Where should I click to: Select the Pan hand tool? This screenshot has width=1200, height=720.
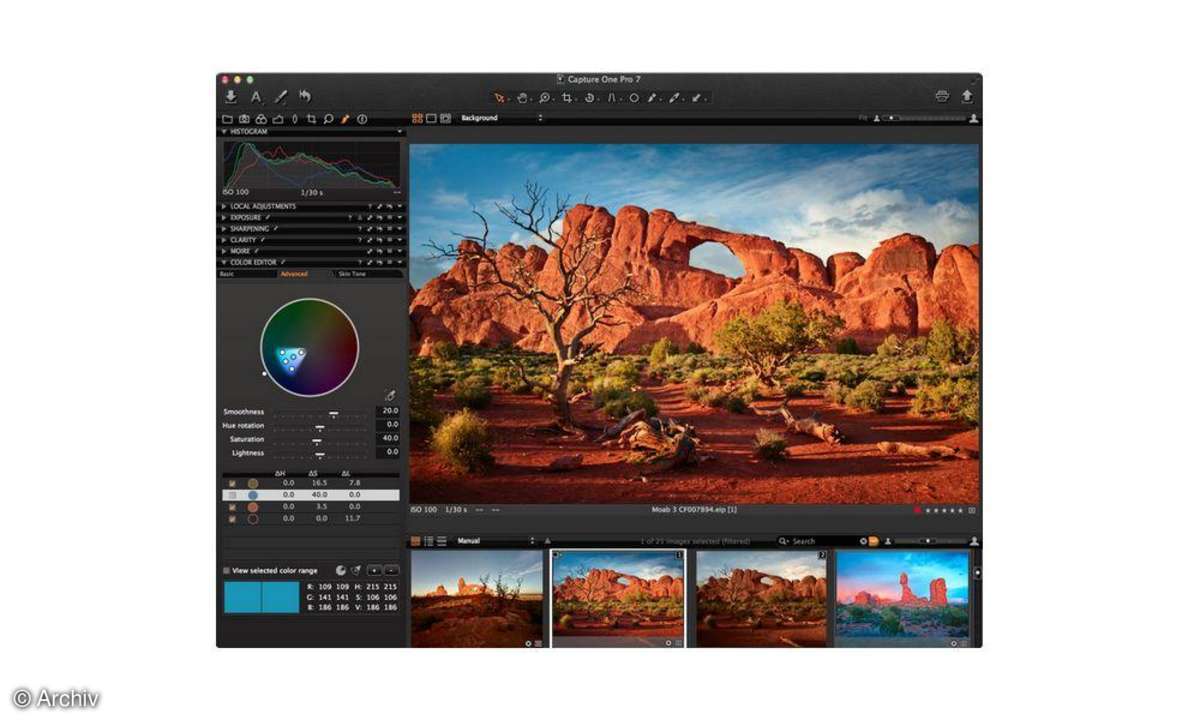(x=522, y=98)
